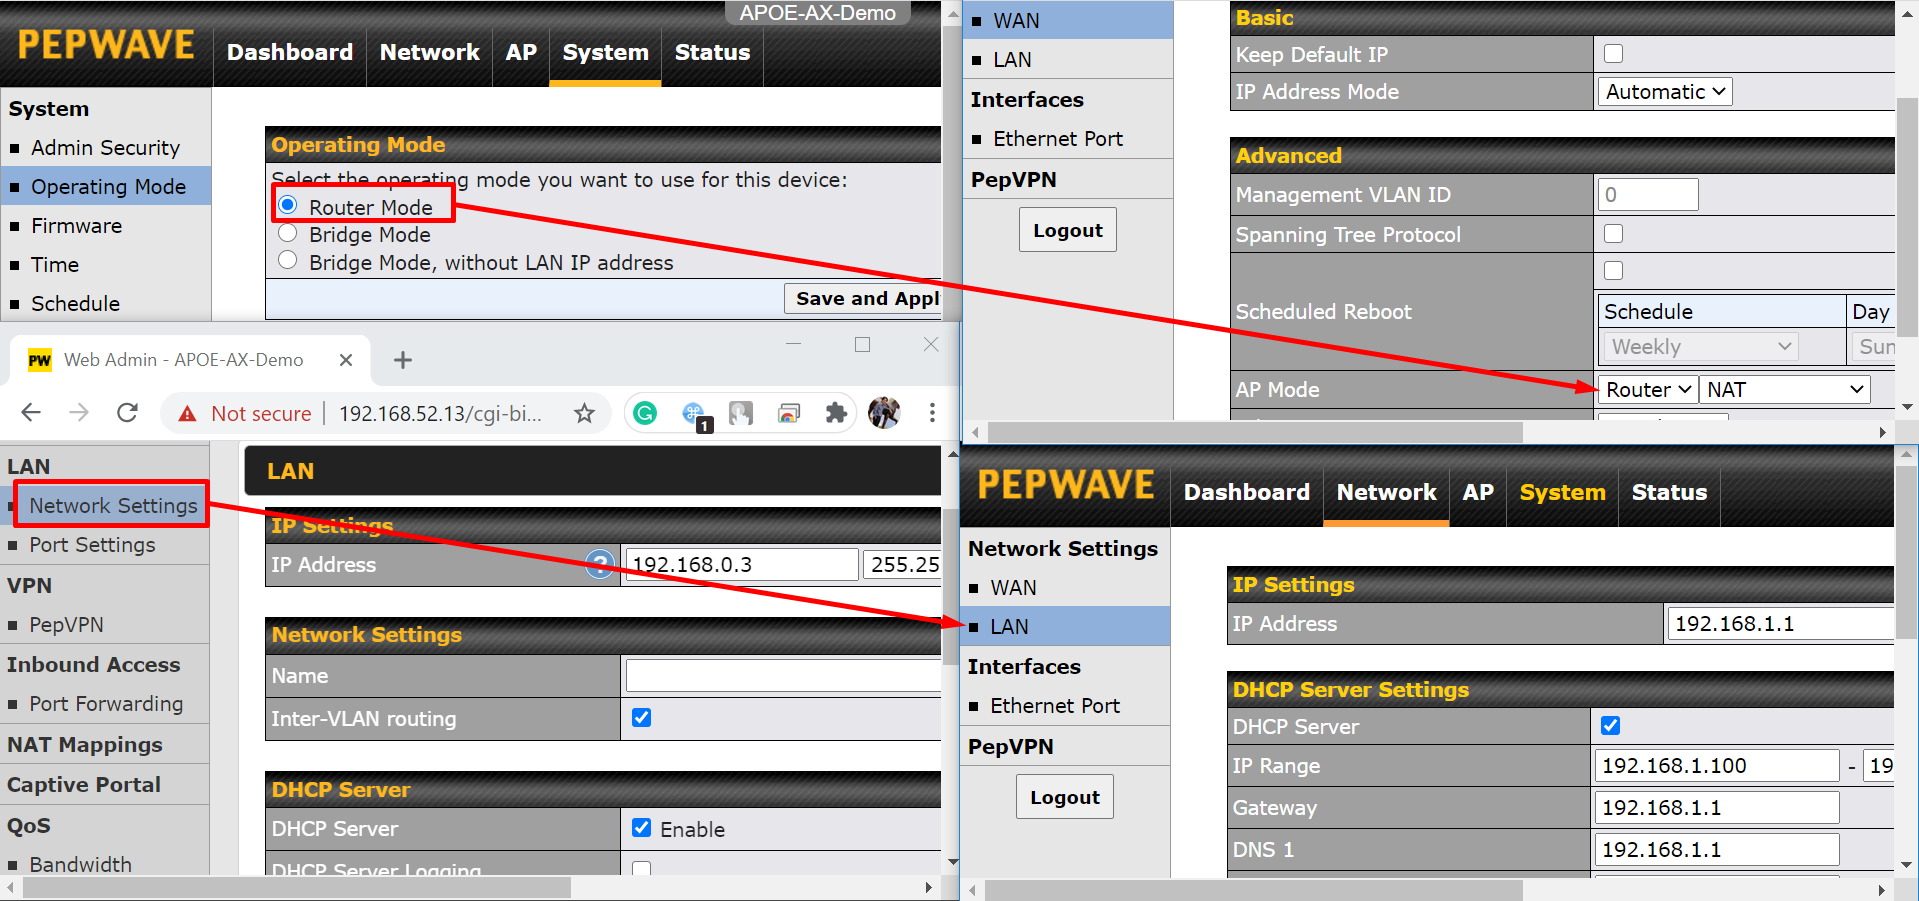Click the Management VLAN ID field
Viewport: 1919px width, 901px height.
pyautogui.click(x=1648, y=195)
